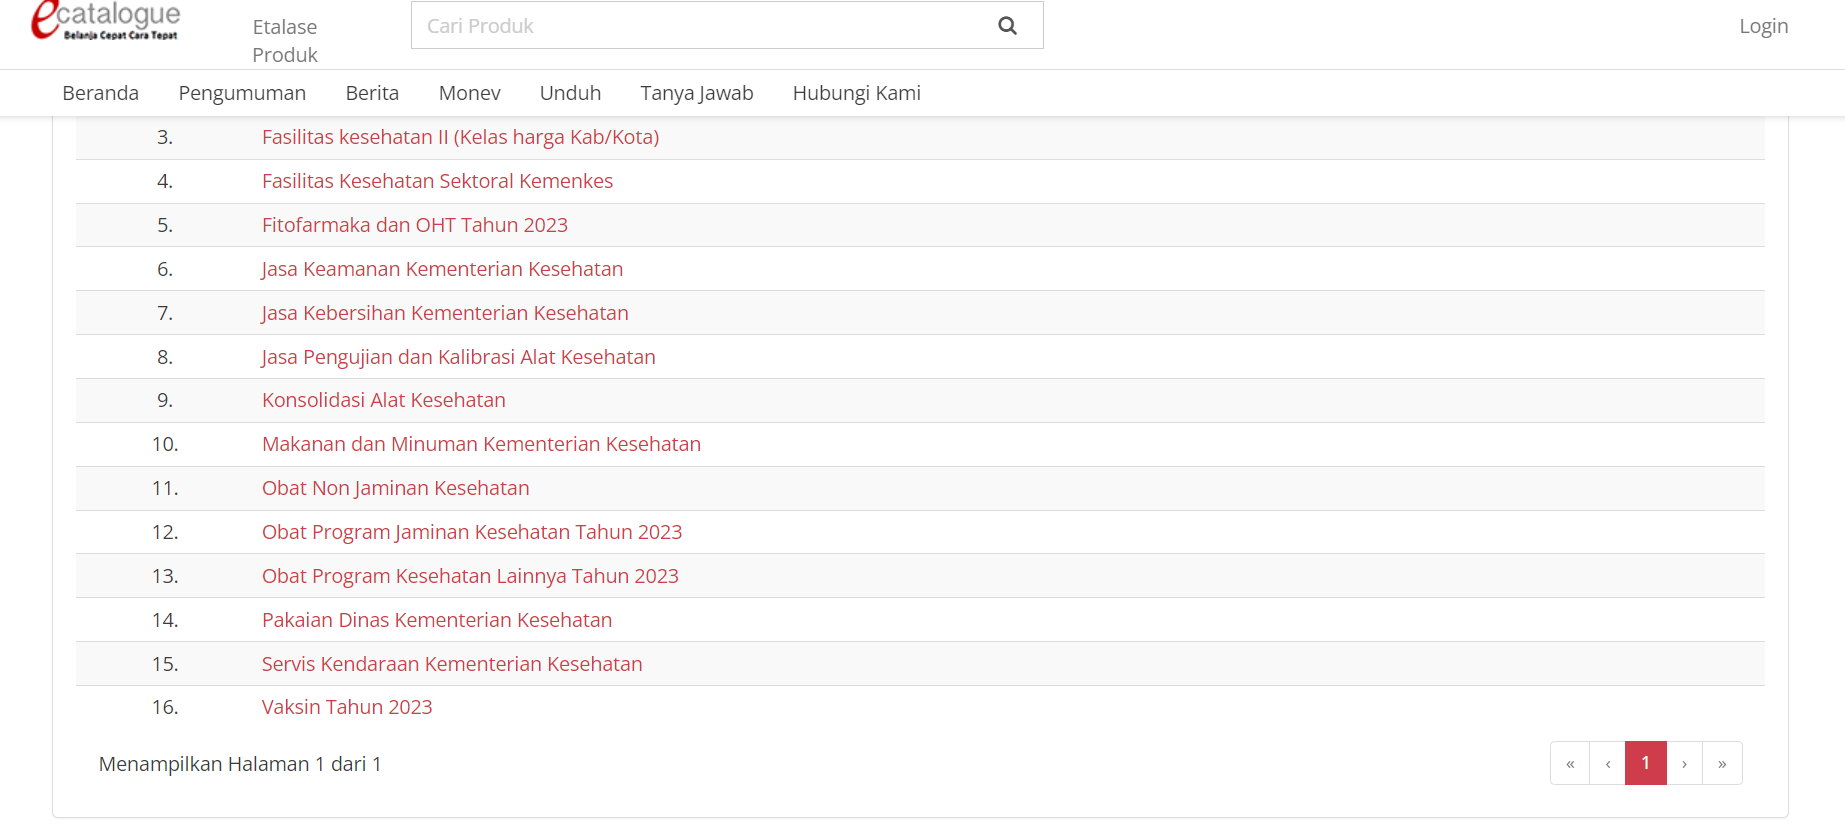1845x827 pixels.
Task: Open Berita menu item
Action: [372, 93]
